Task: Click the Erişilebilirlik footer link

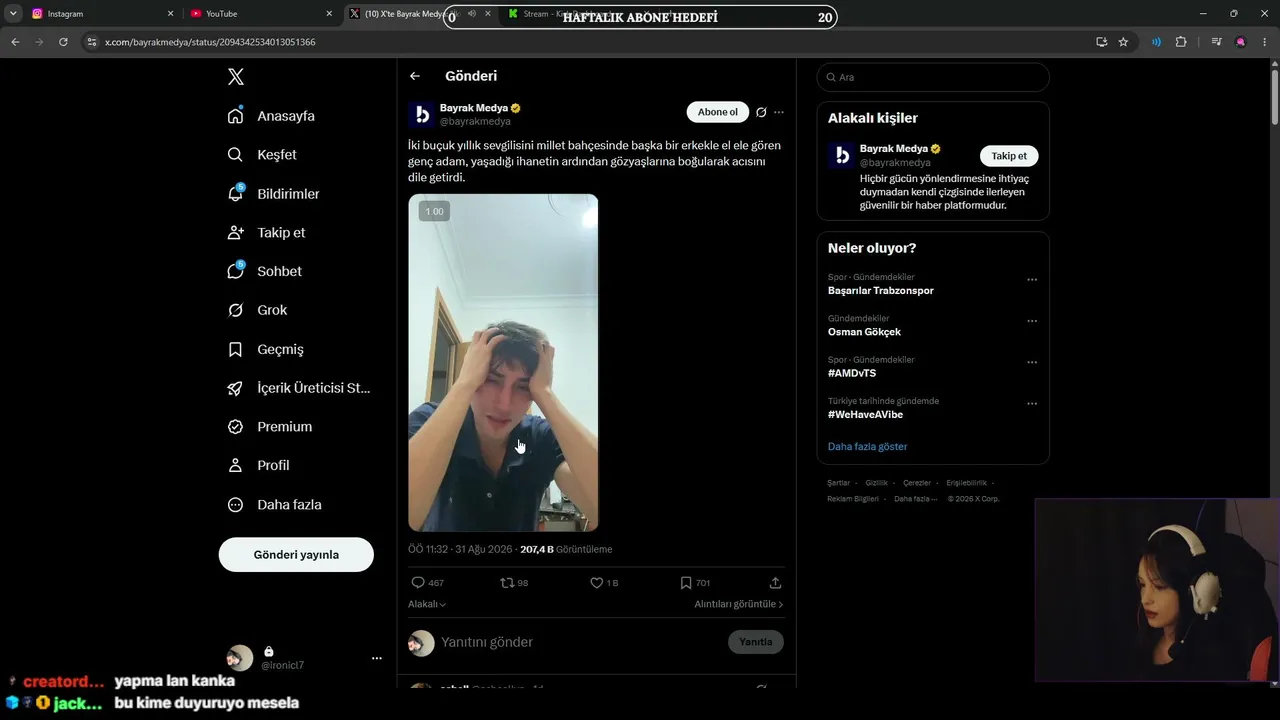Action: click(x=966, y=483)
